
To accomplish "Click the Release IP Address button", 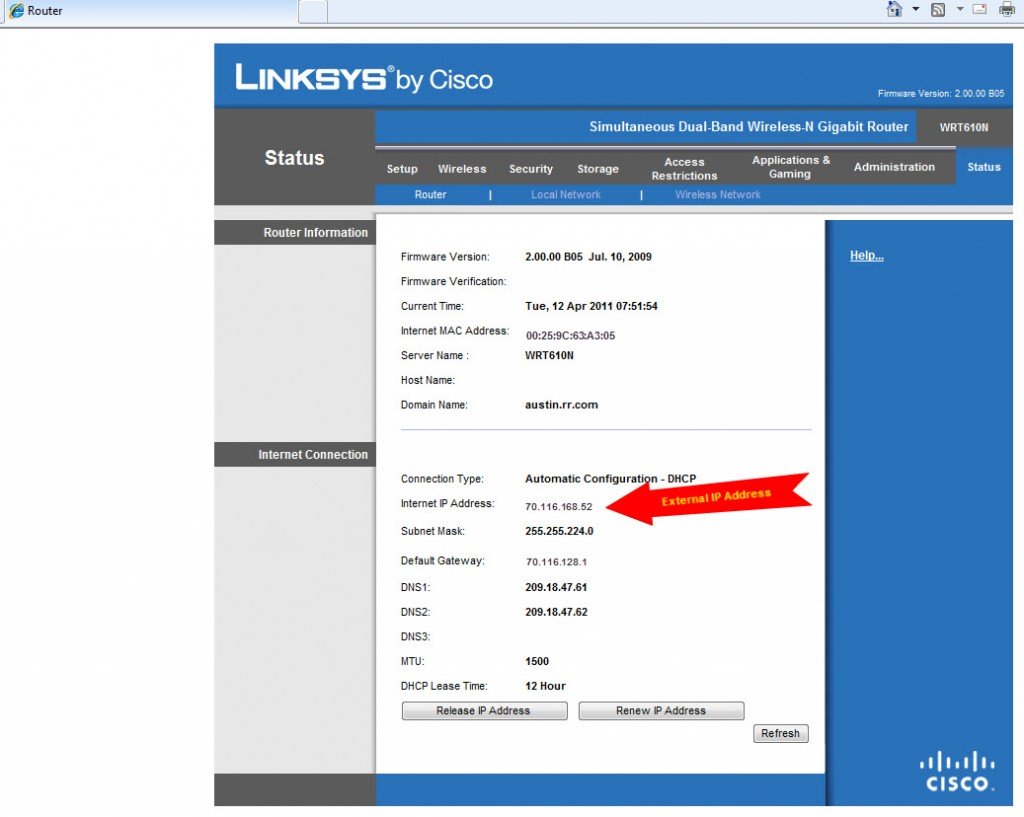I will (484, 711).
